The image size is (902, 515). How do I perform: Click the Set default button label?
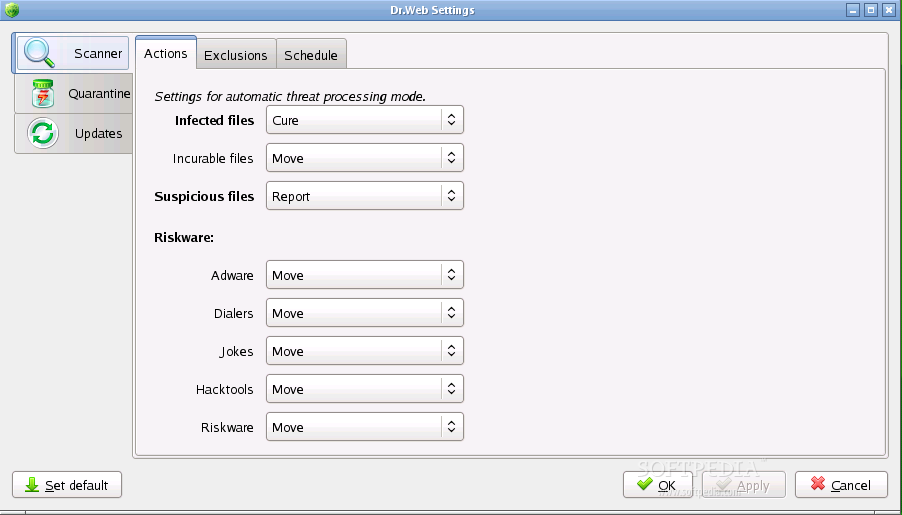click(77, 486)
